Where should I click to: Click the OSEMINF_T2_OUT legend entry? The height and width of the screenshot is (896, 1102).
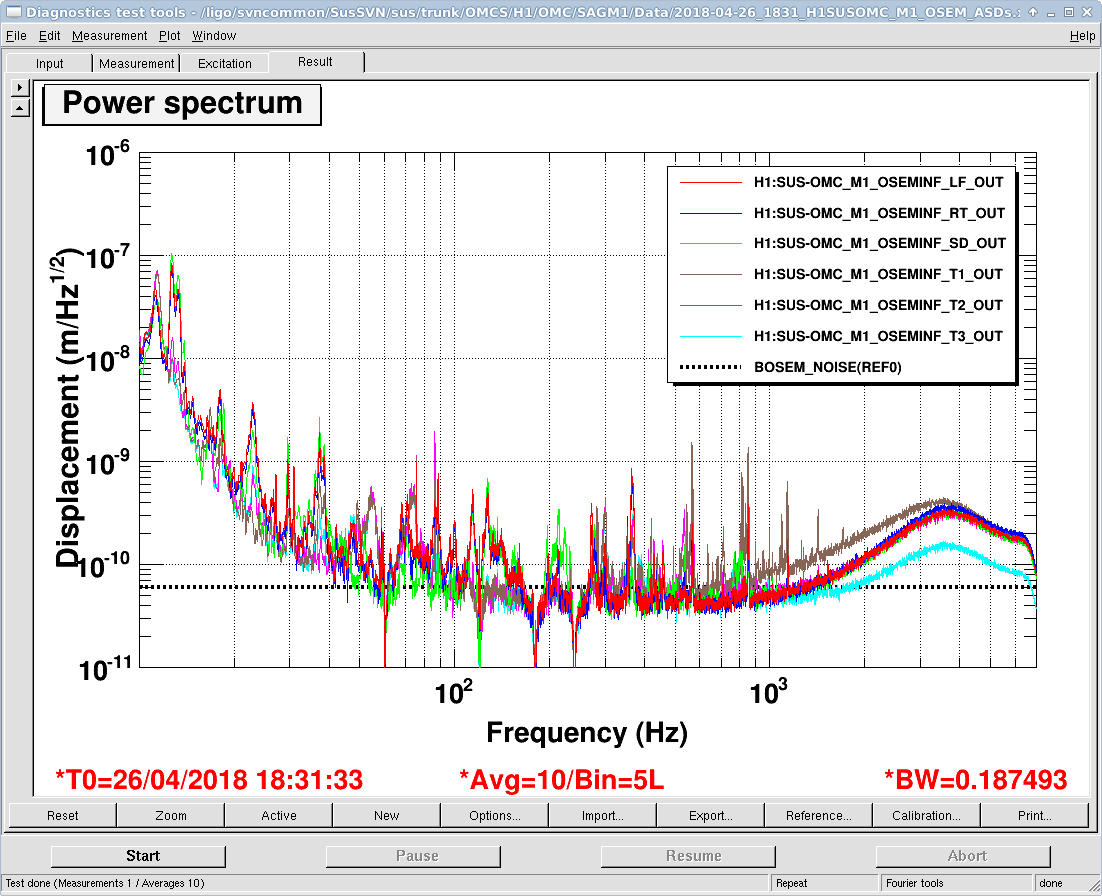pos(878,305)
